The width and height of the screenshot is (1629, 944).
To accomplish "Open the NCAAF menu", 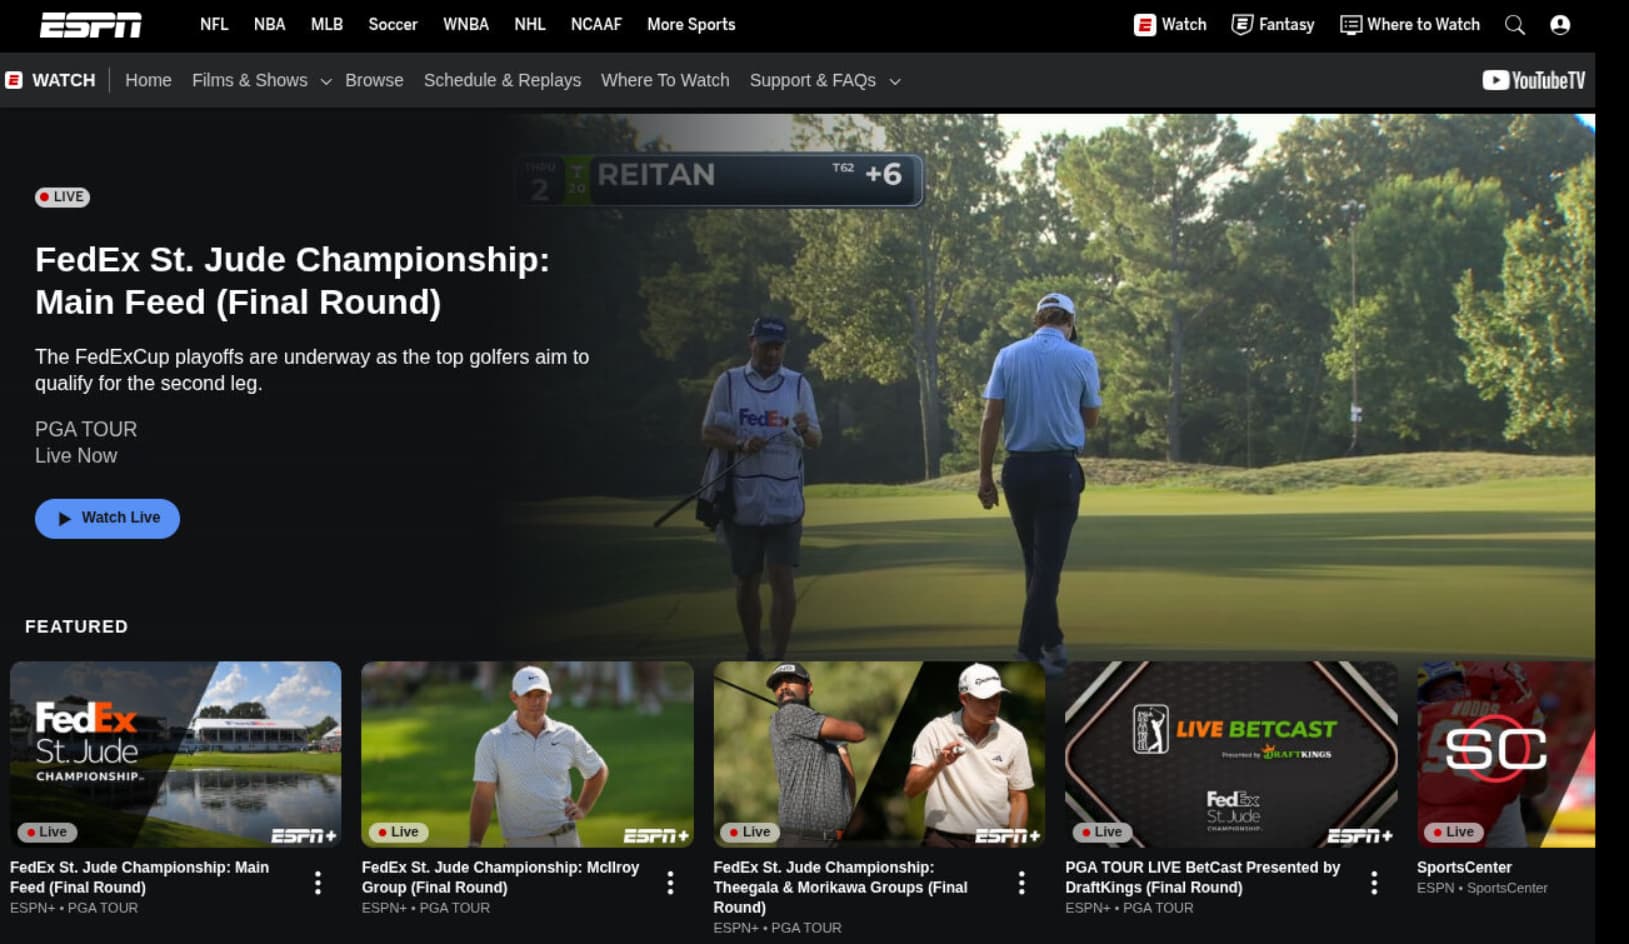I will pos(596,25).
